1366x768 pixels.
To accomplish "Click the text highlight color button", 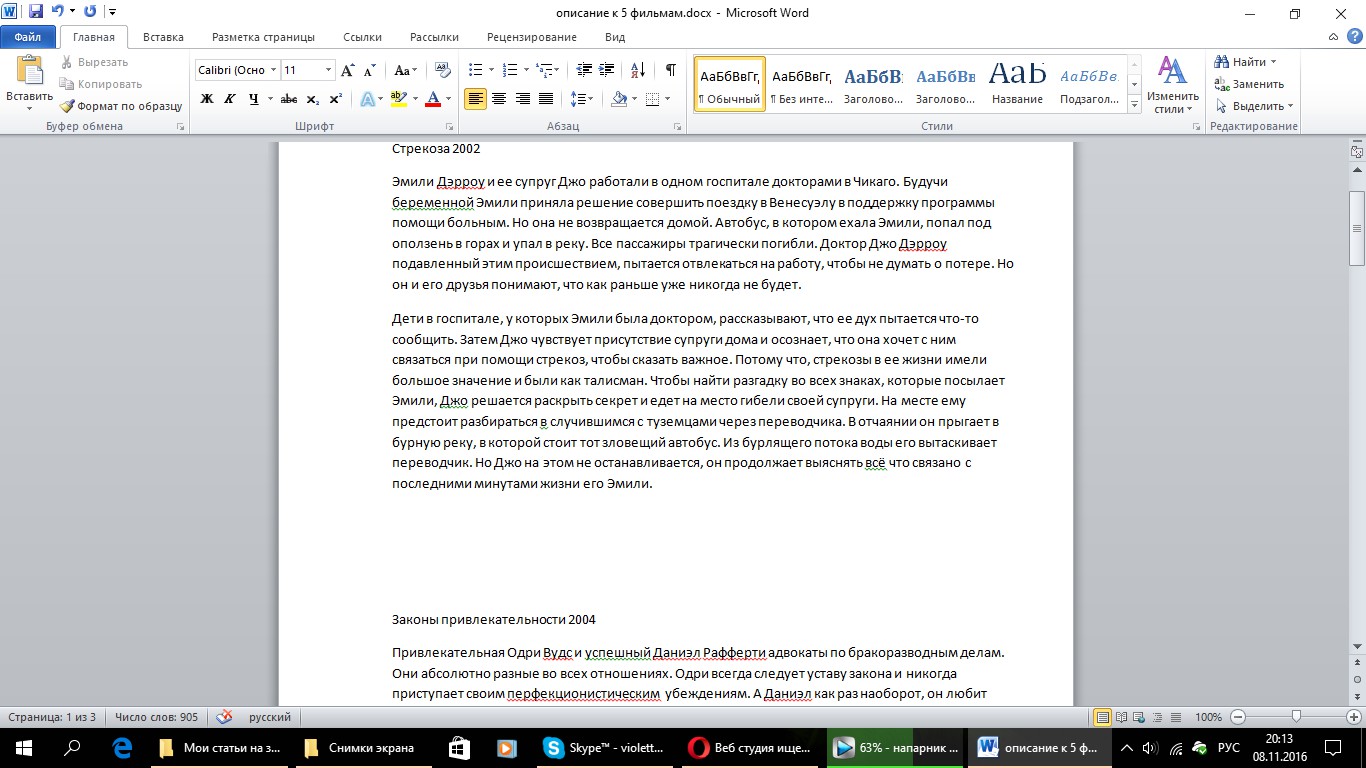I will (x=397, y=99).
